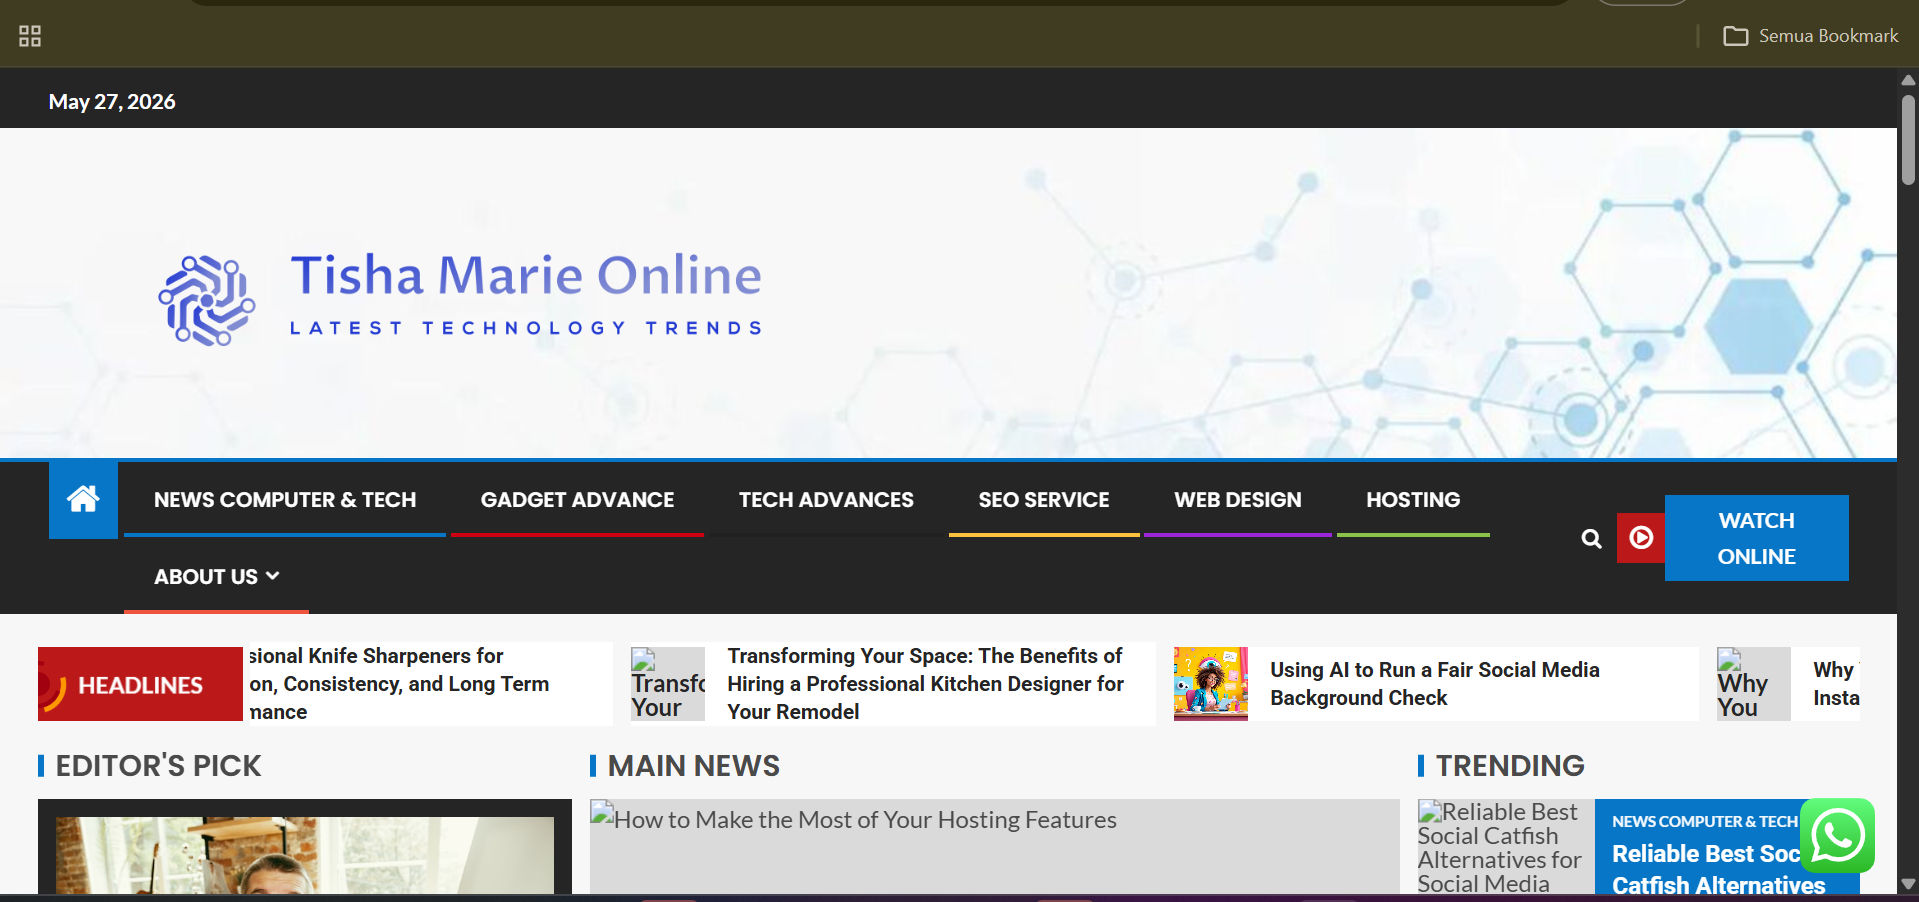Open the kitchen designer remodel headline

click(926, 684)
